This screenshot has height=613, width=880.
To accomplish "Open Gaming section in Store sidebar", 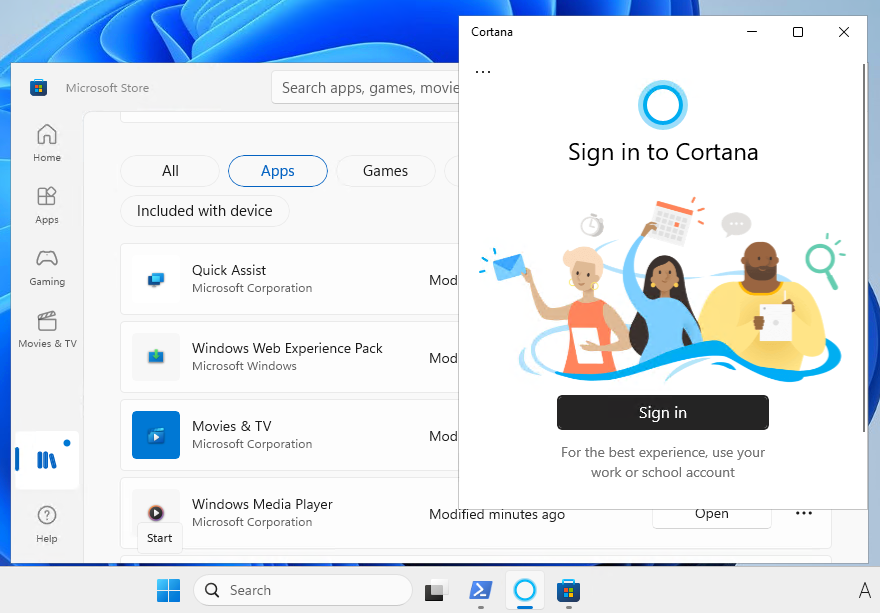I will (47, 267).
